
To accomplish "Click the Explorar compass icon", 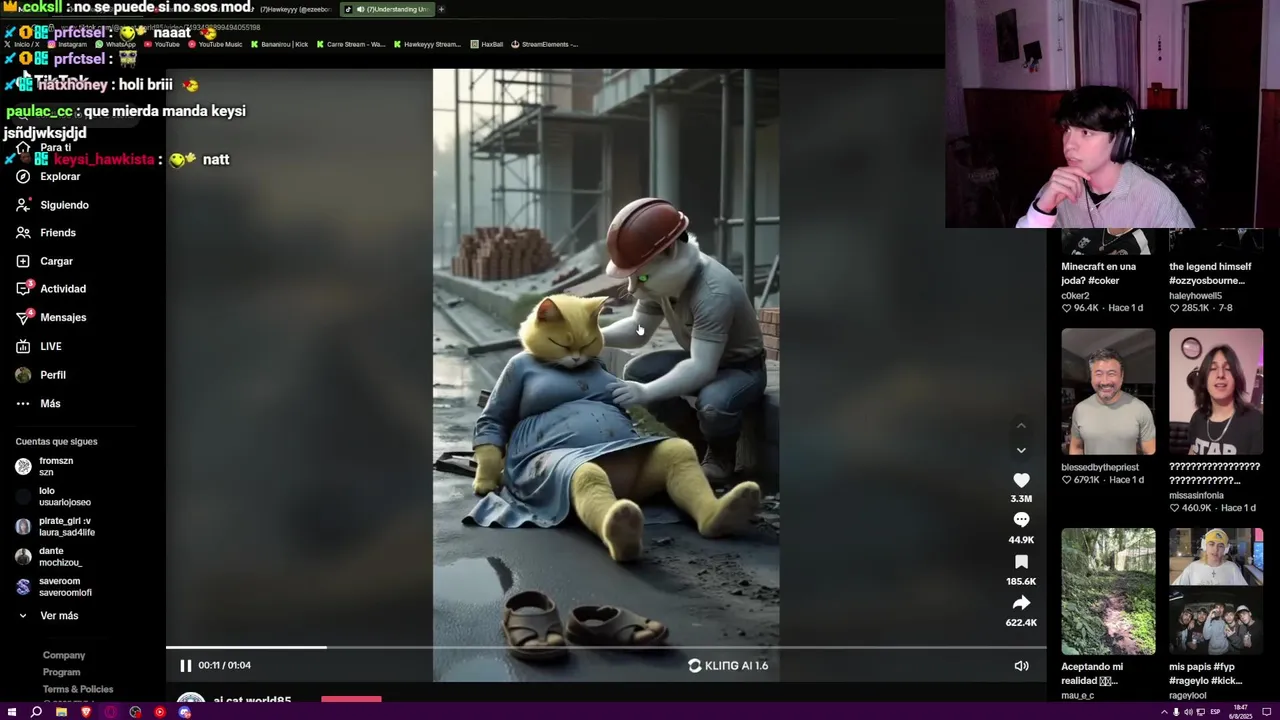I will (x=23, y=177).
